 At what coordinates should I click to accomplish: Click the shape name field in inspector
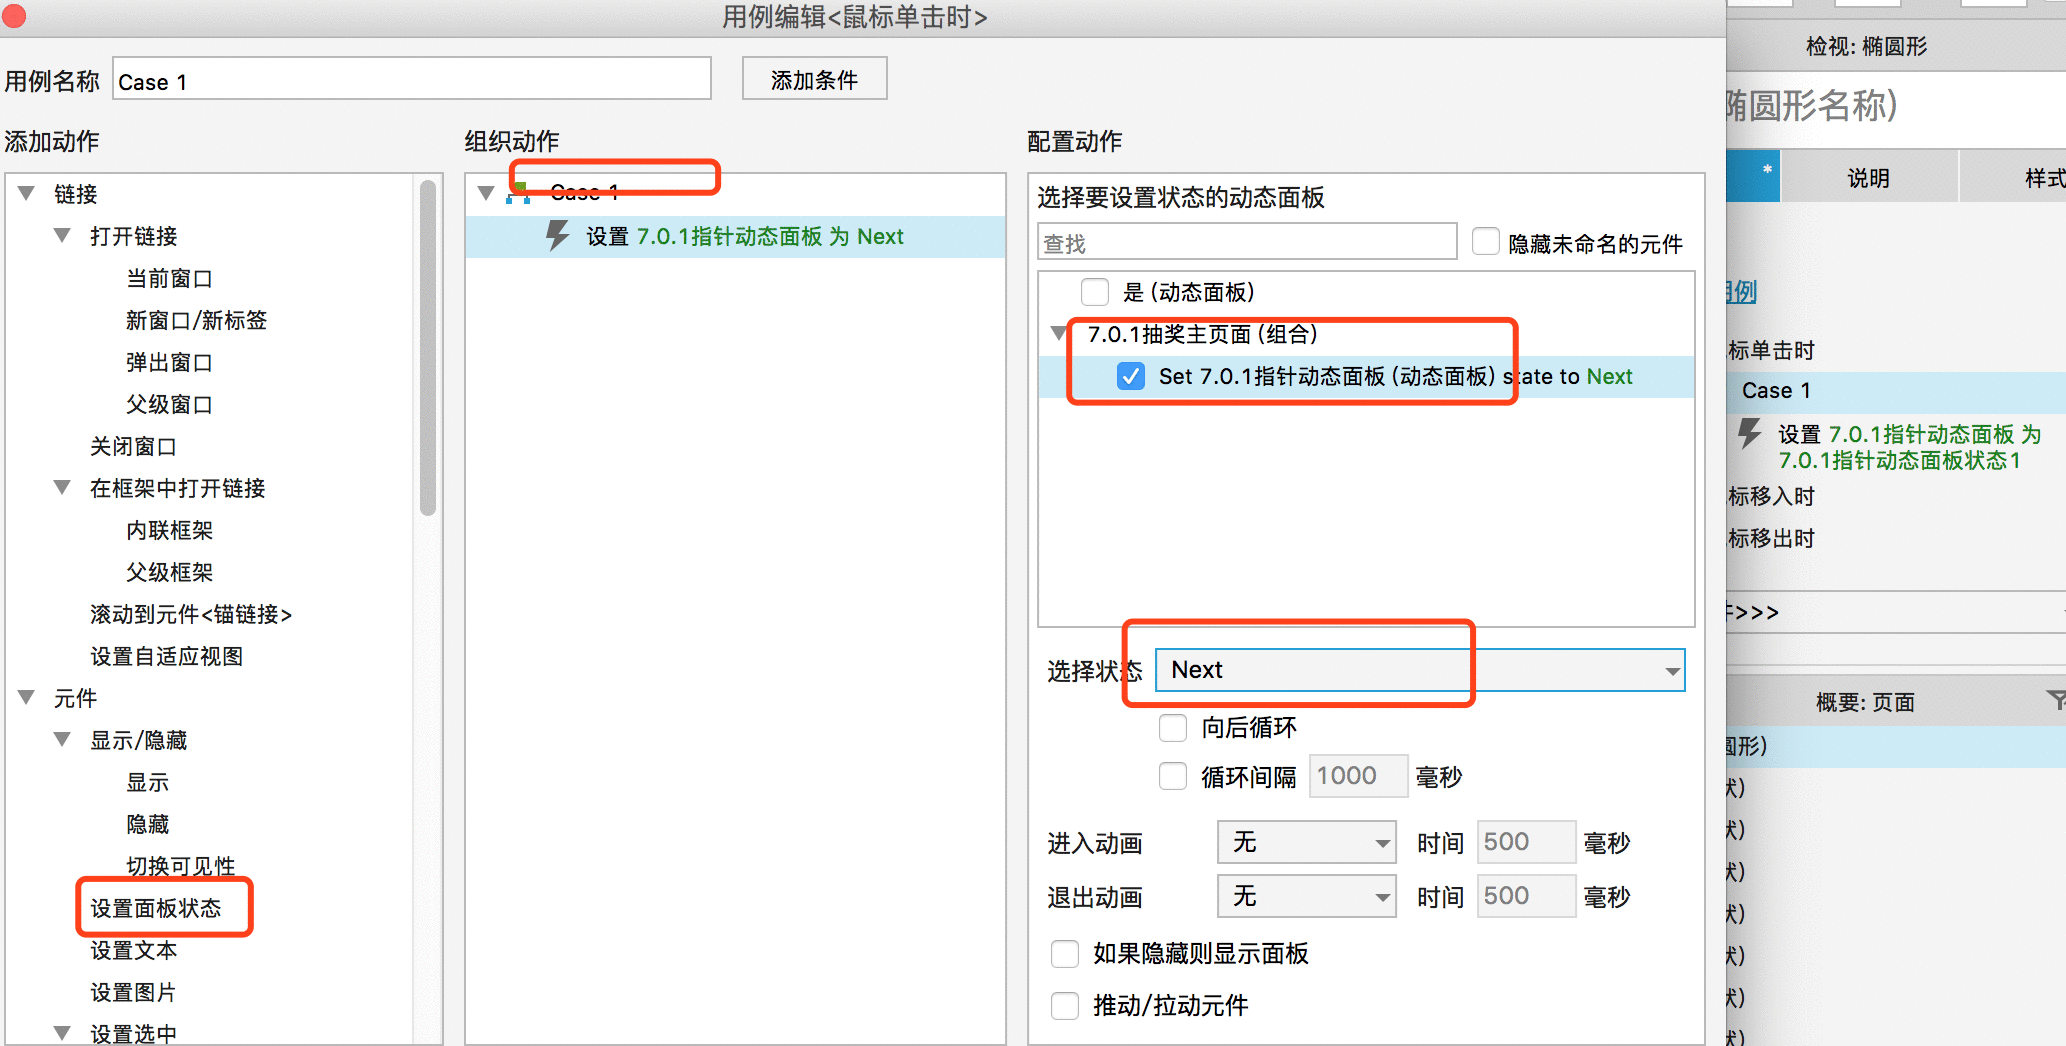click(x=1896, y=105)
